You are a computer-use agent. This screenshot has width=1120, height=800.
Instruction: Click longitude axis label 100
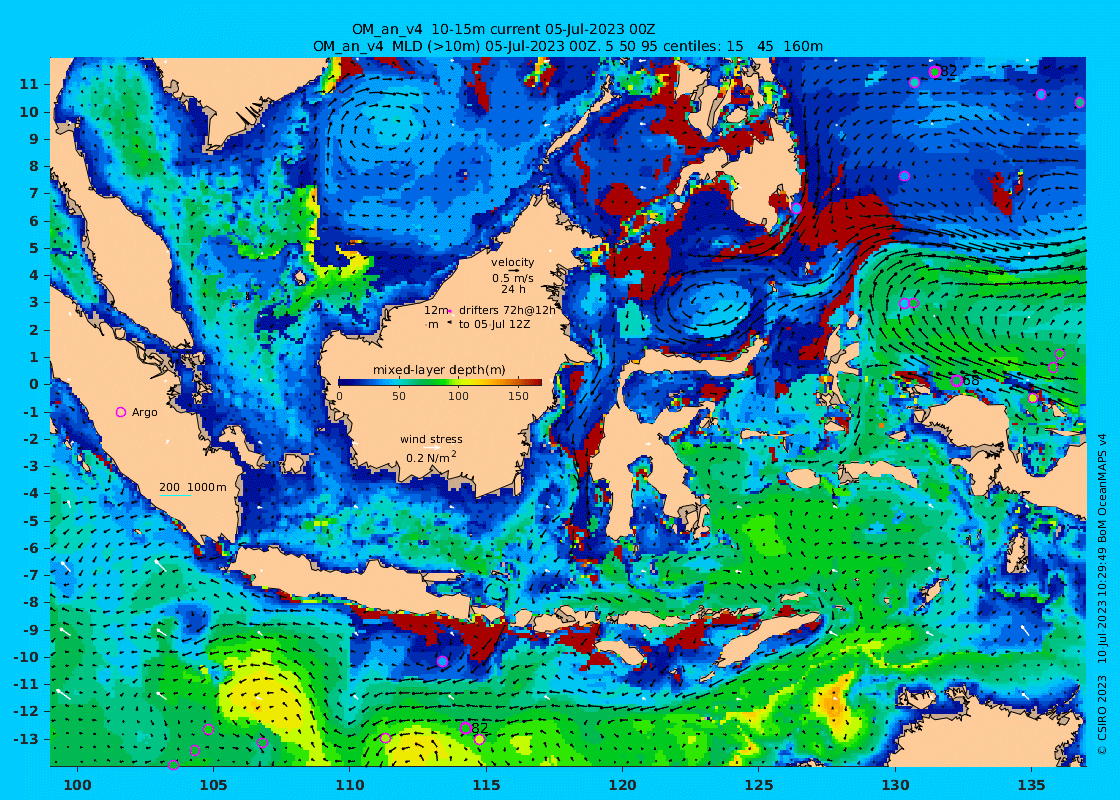(77, 785)
